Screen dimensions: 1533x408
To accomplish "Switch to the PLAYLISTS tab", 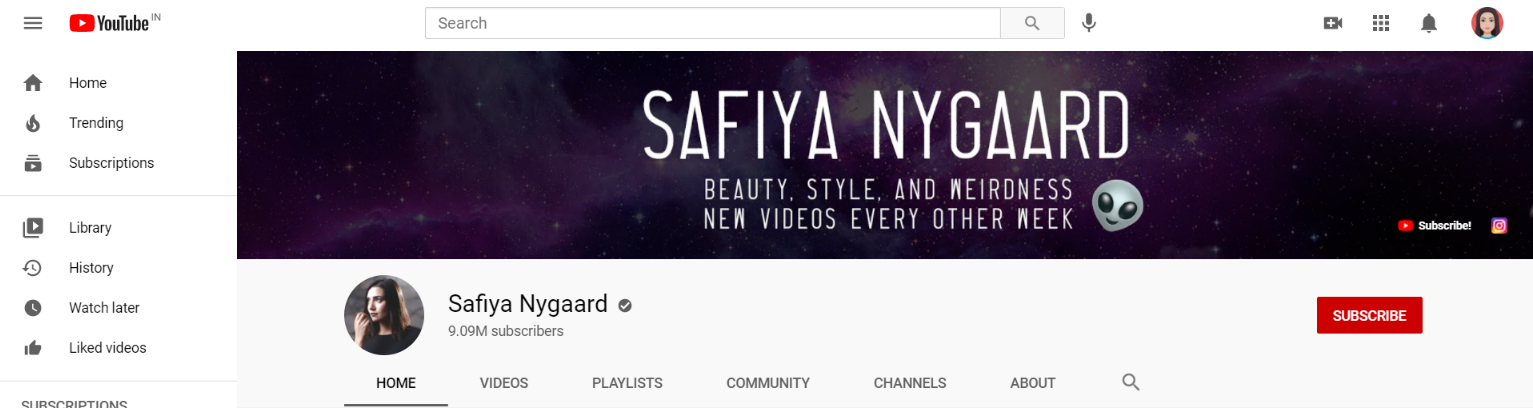I will 627,383.
